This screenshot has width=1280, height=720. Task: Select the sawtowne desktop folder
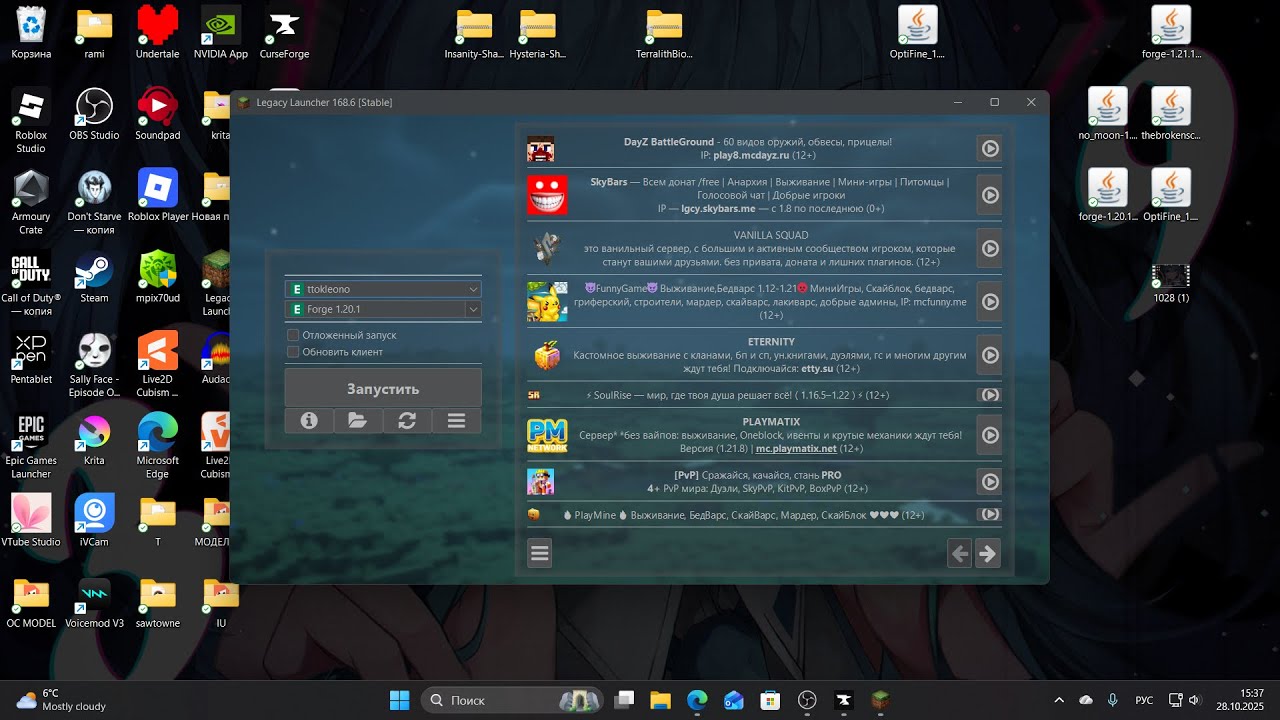pos(157,601)
